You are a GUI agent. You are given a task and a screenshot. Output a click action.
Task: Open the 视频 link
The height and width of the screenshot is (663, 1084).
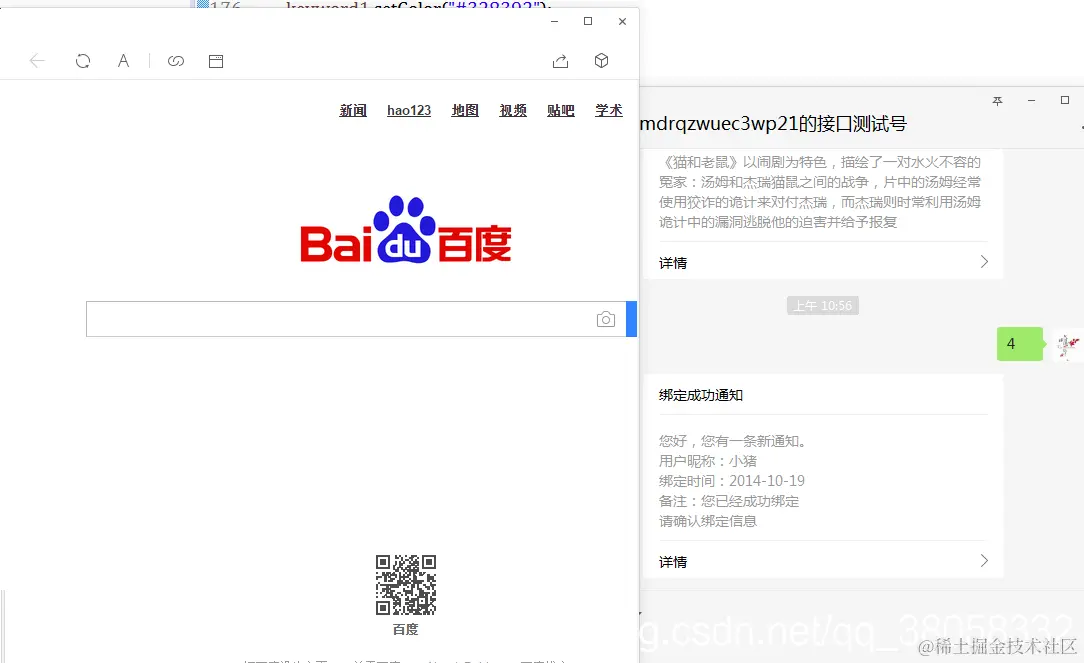(x=513, y=111)
